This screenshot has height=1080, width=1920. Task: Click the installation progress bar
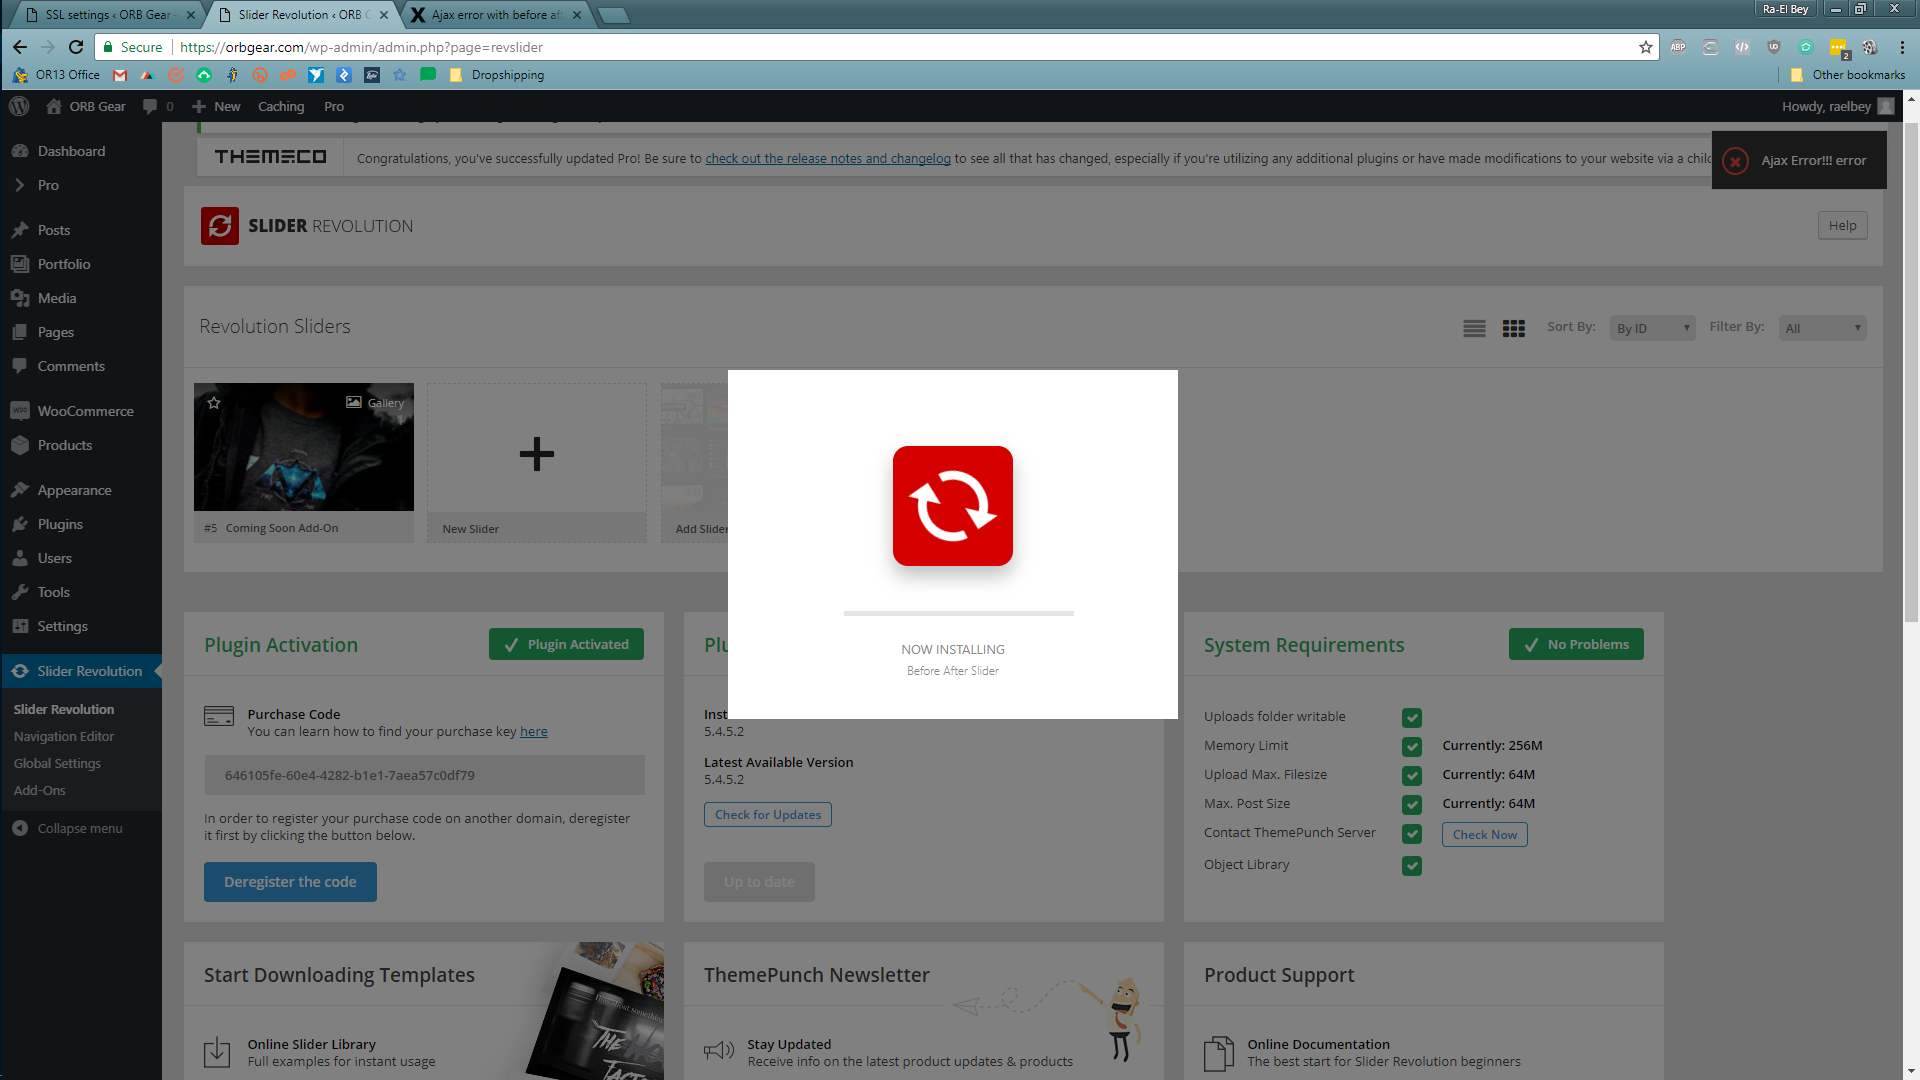click(958, 613)
